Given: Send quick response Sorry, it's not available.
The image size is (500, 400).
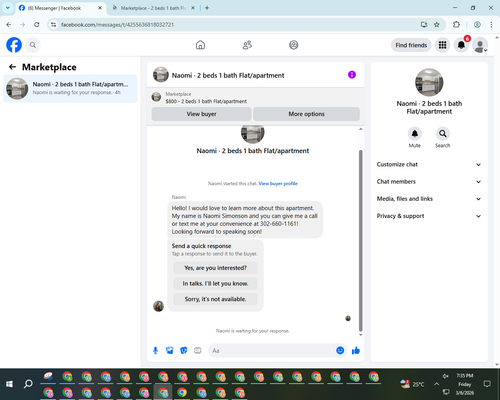Looking at the screenshot, I should (x=215, y=299).
